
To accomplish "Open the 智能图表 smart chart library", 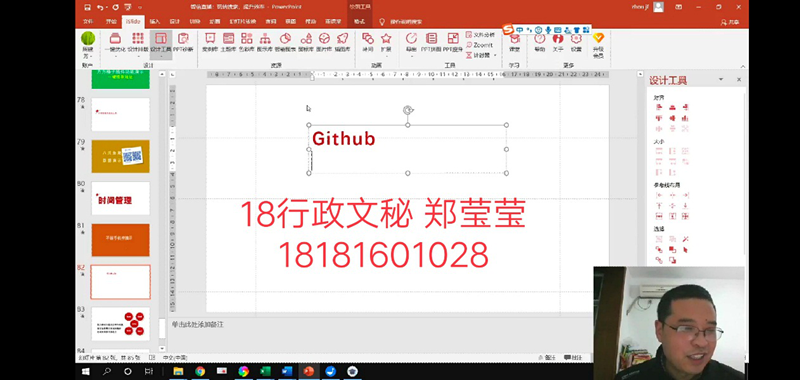I will pos(285,42).
